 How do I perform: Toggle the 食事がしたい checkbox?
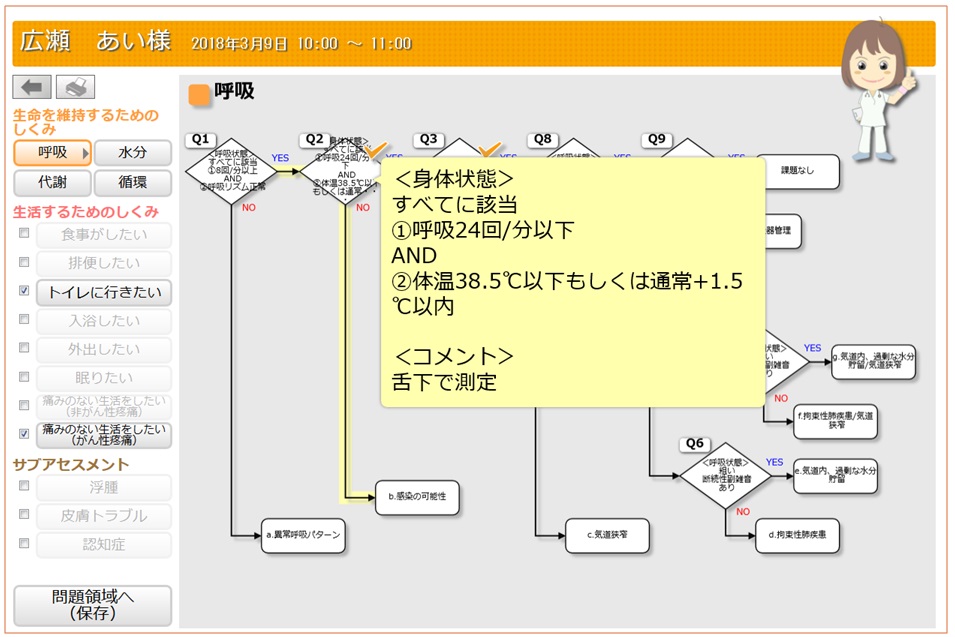click(24, 233)
